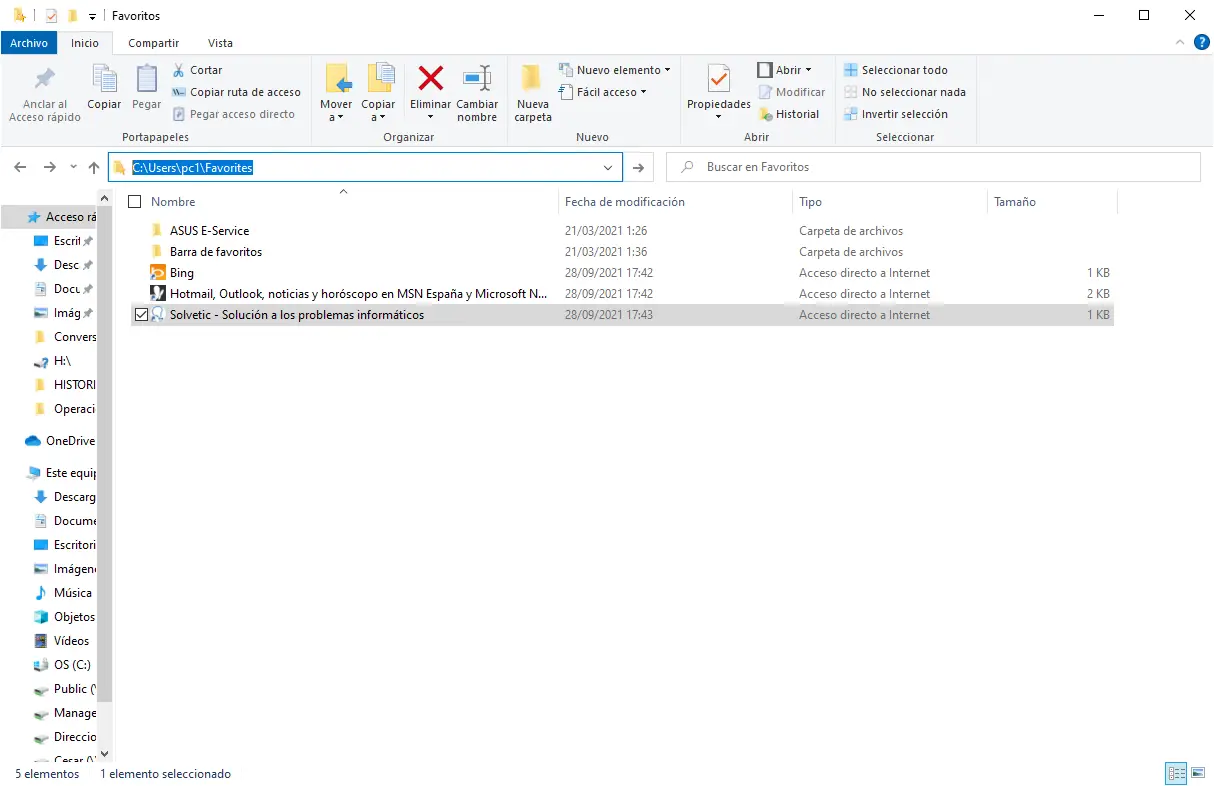The image size is (1214, 786).
Task: Click Invertir selección
Action: tap(895, 114)
